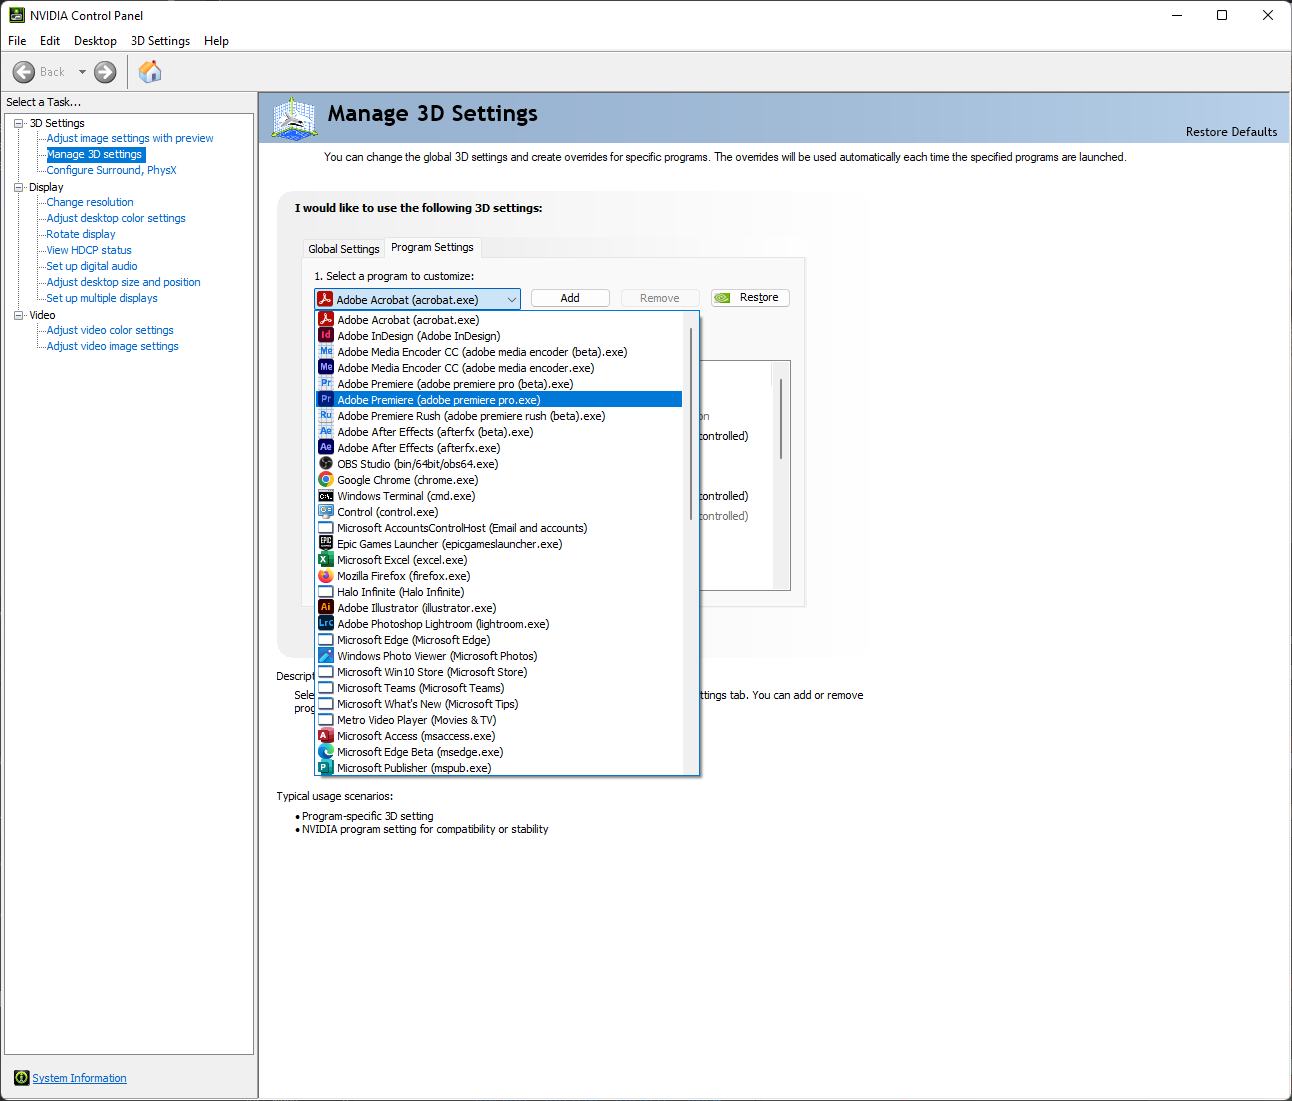This screenshot has height=1101, width=1292.
Task: Click the Media Encoder beta icon
Action: pos(326,352)
